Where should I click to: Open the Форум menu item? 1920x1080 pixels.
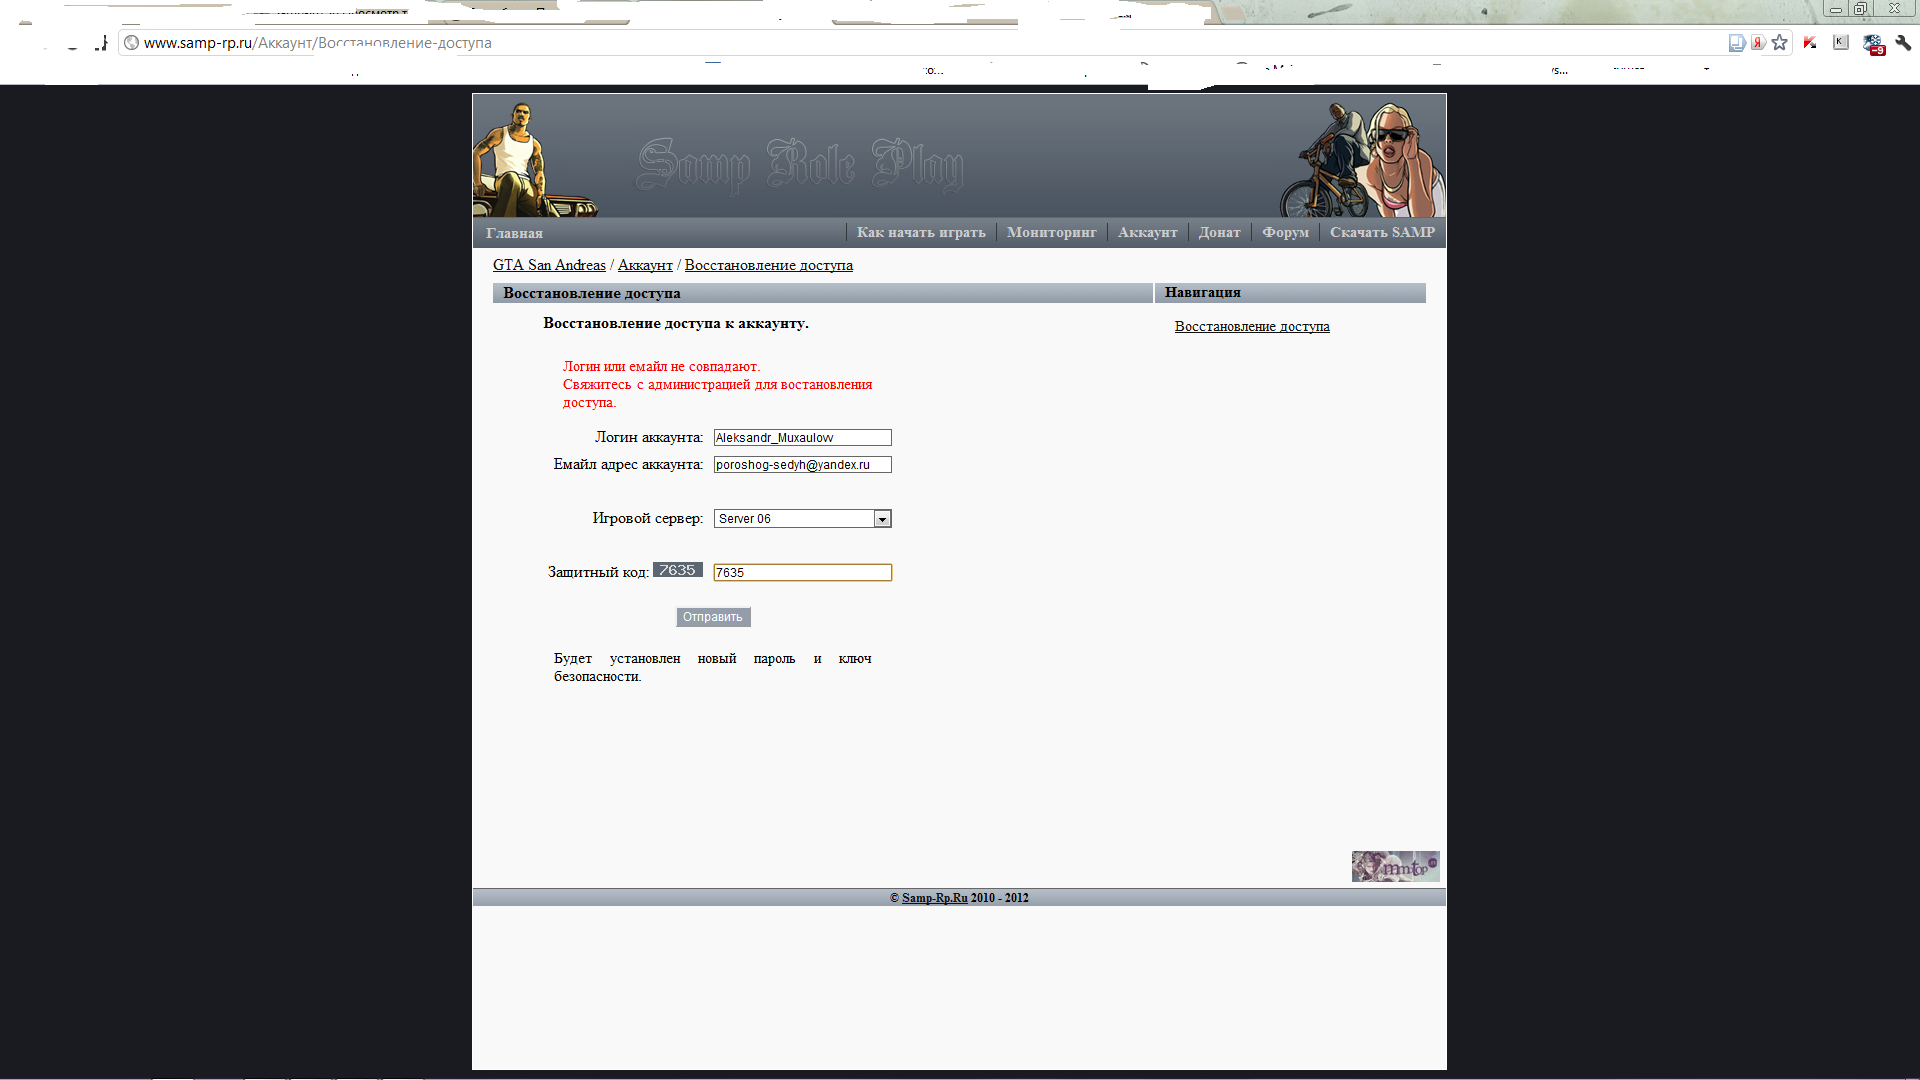point(1285,232)
